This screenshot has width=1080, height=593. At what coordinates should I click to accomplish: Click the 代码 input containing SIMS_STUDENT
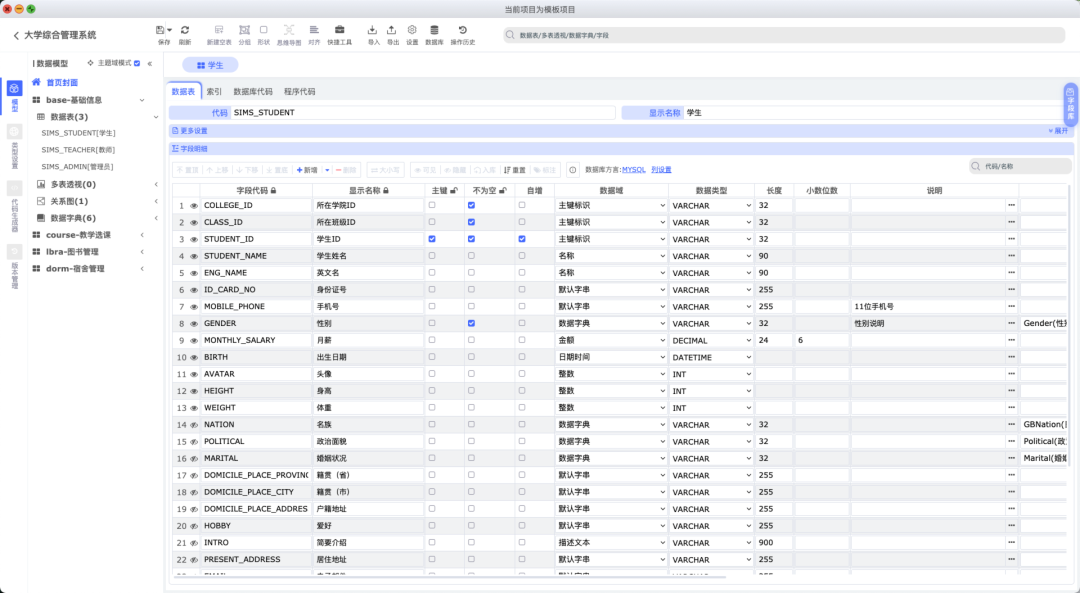[x=422, y=112]
